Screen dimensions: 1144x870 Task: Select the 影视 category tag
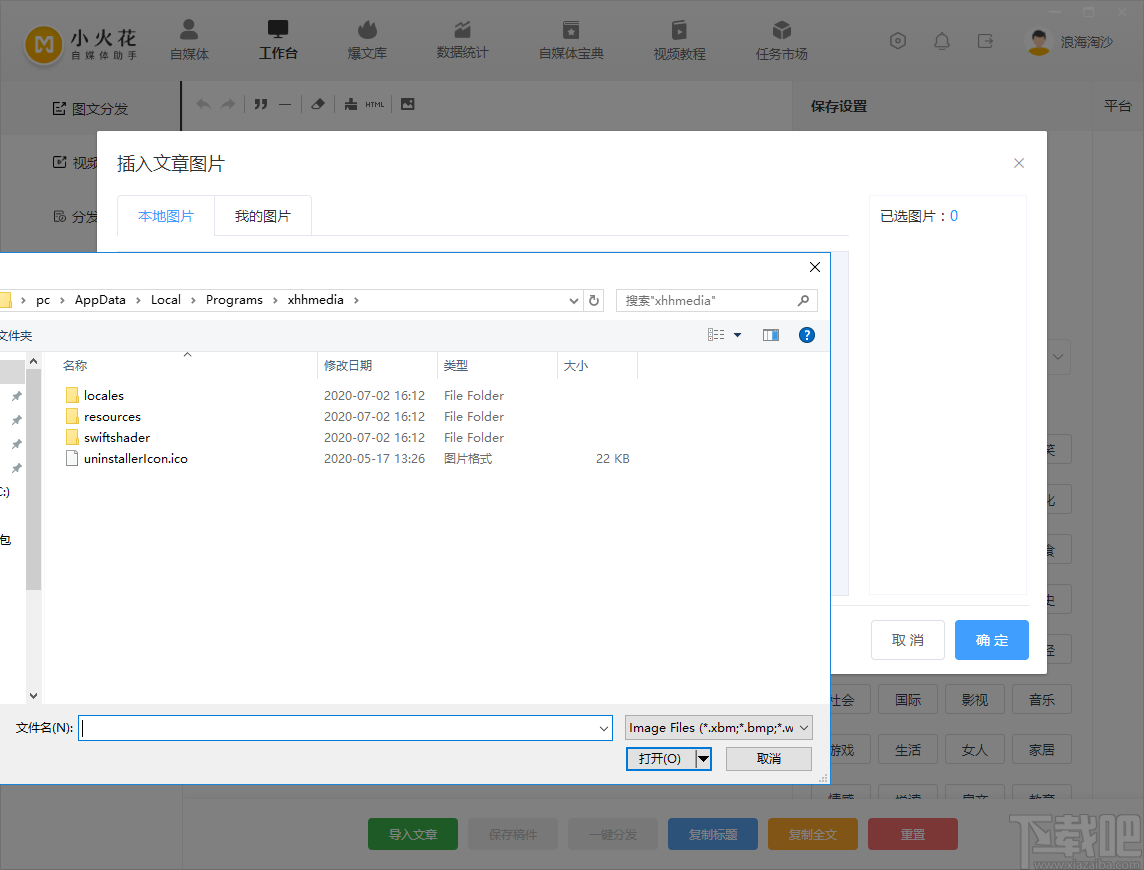click(975, 700)
